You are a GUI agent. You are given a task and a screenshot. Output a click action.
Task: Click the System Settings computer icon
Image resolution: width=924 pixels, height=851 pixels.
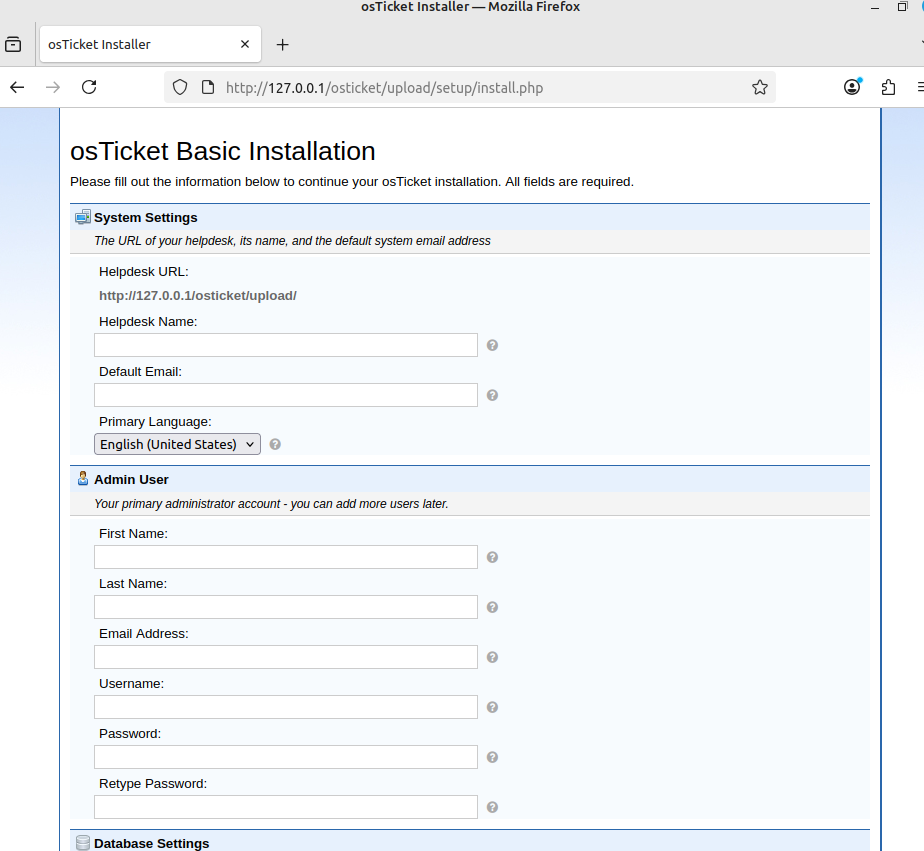coord(83,217)
